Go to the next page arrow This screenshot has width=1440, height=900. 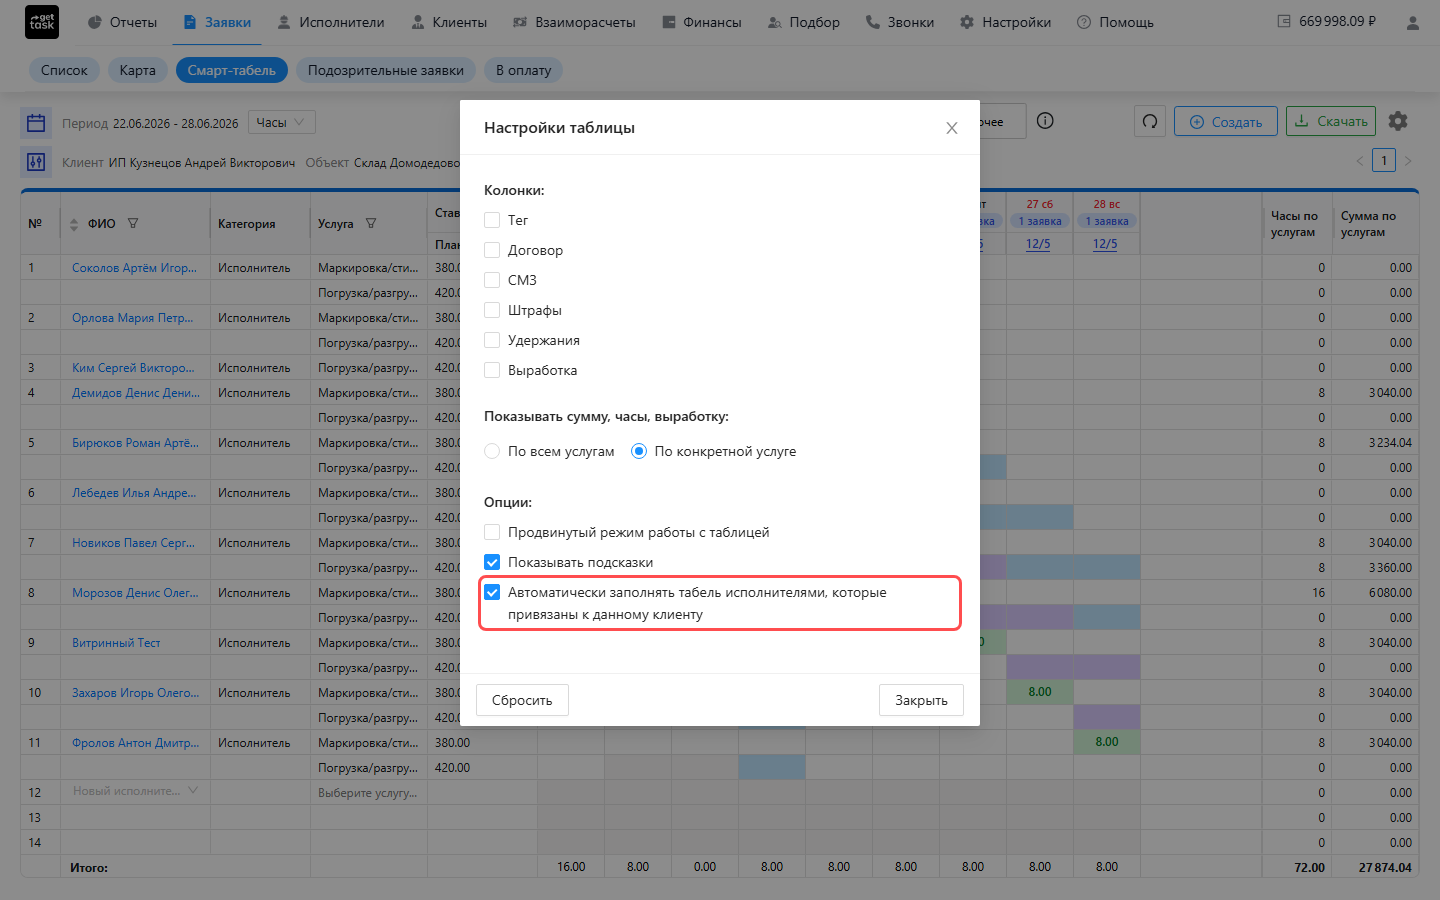pyautogui.click(x=1408, y=161)
